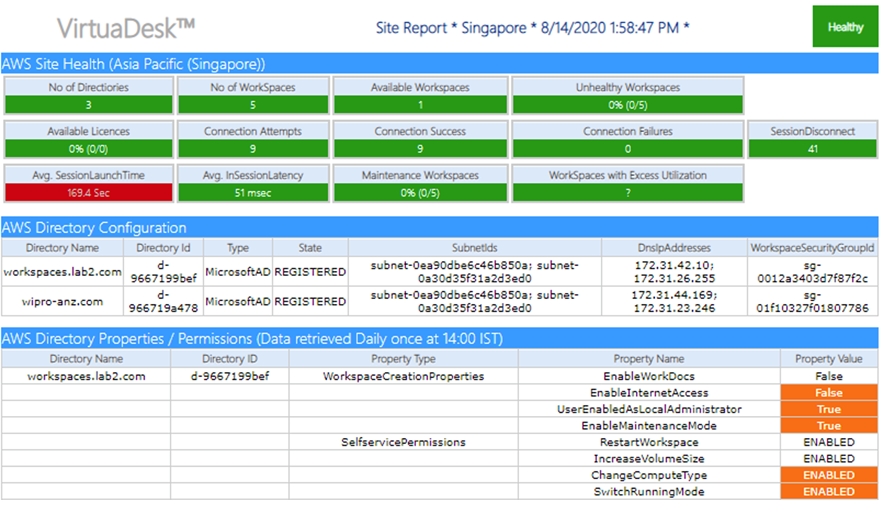Click the Property Type column header
Viewport: 881px width, 505px height.
pos(403,358)
